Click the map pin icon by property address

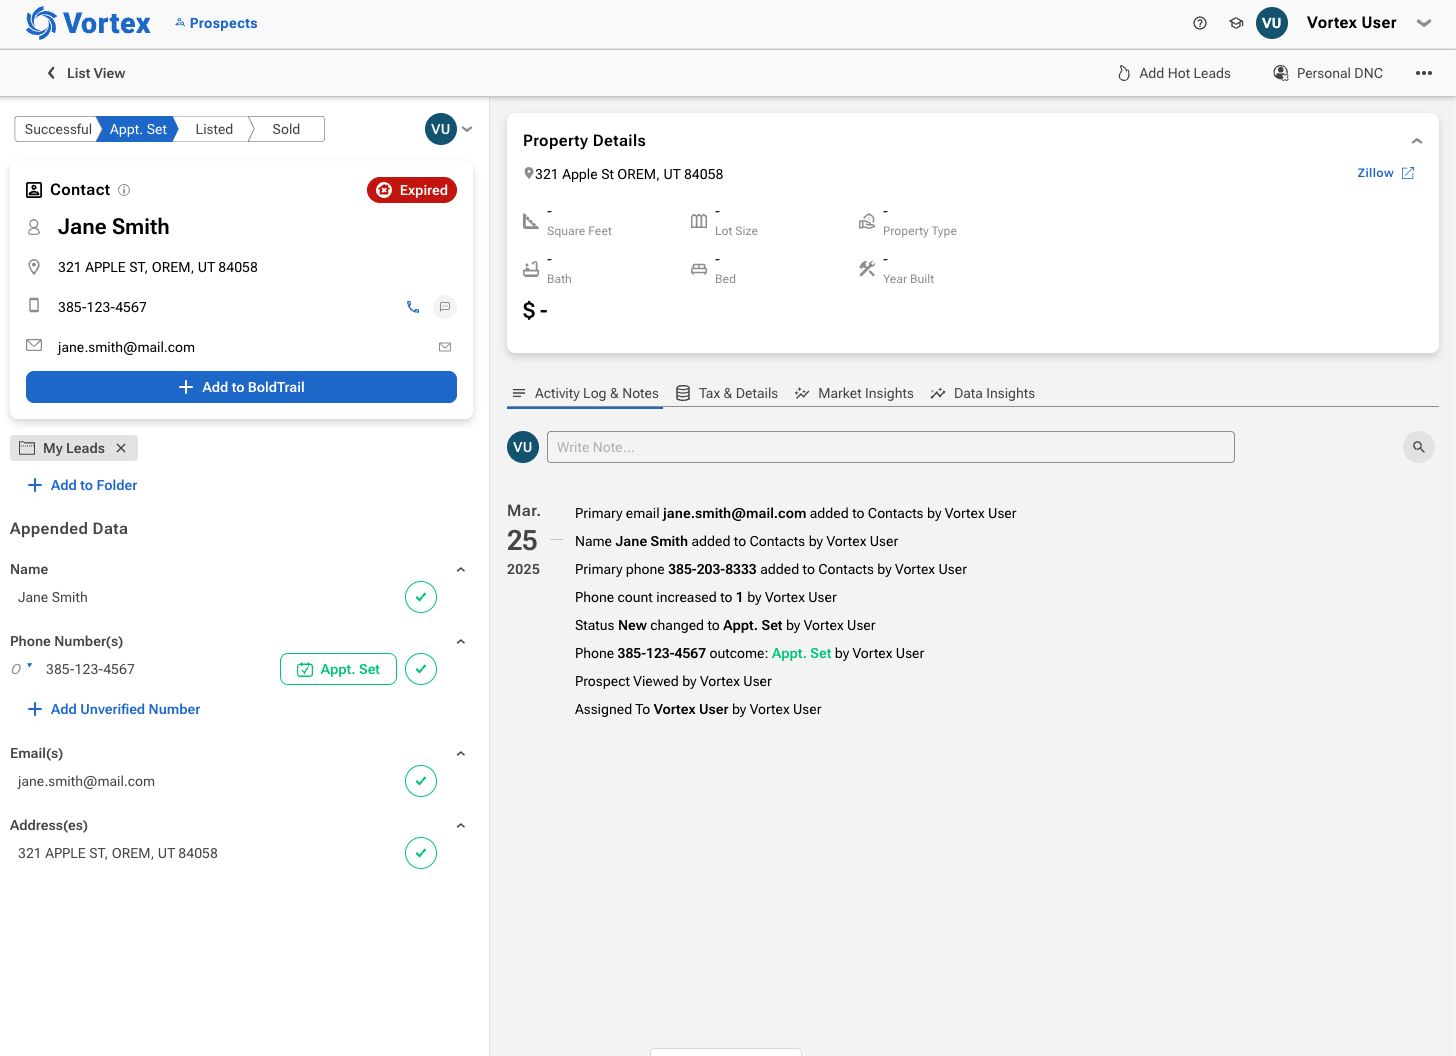point(528,173)
